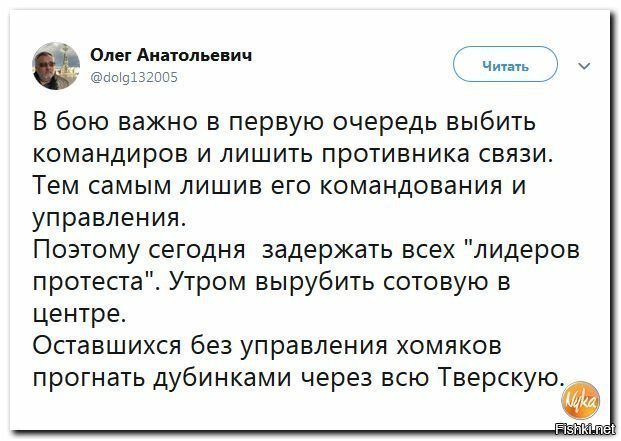The height and width of the screenshot is (441, 621).
Task: Click the line starting 'В бою важно'
Action: [284, 122]
